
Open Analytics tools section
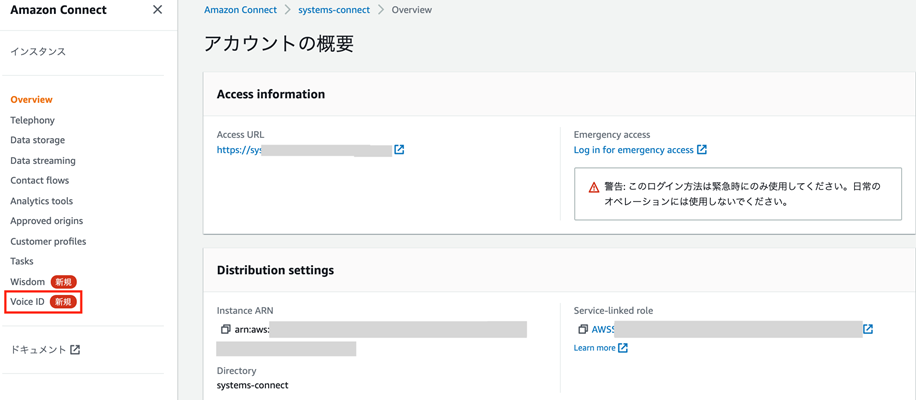pyautogui.click(x=41, y=201)
